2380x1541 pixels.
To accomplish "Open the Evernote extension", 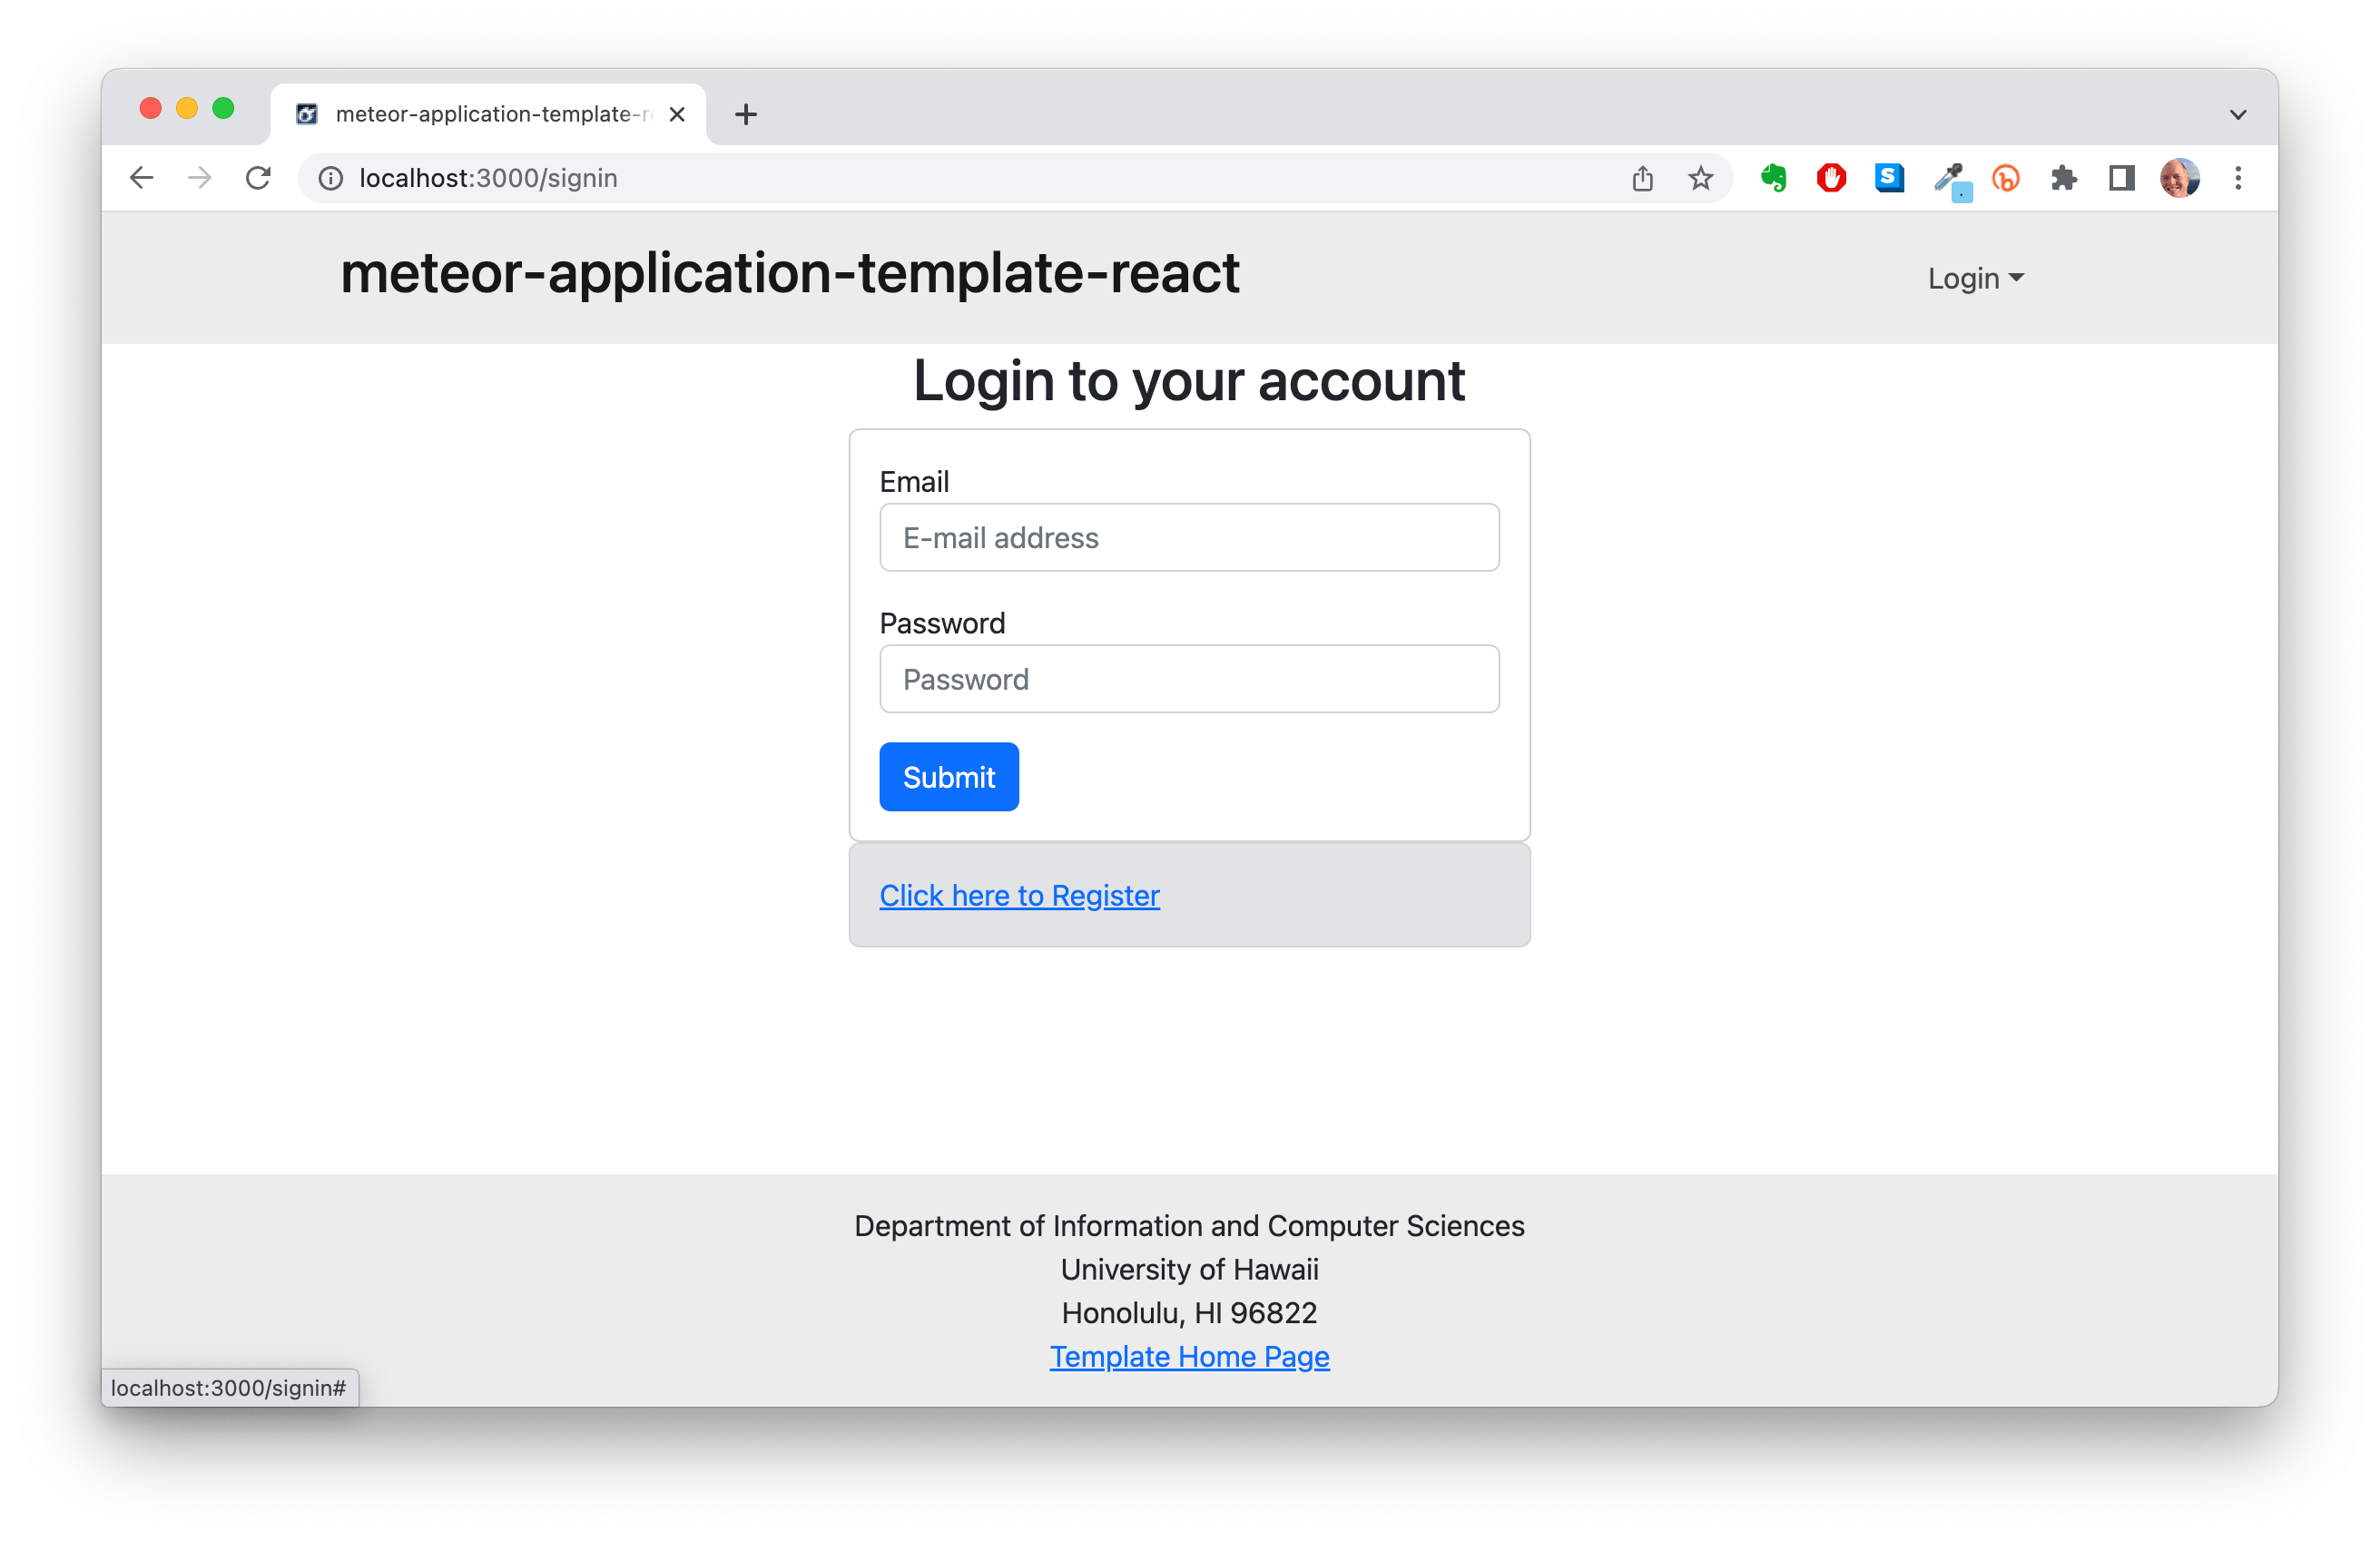I will tap(1773, 178).
